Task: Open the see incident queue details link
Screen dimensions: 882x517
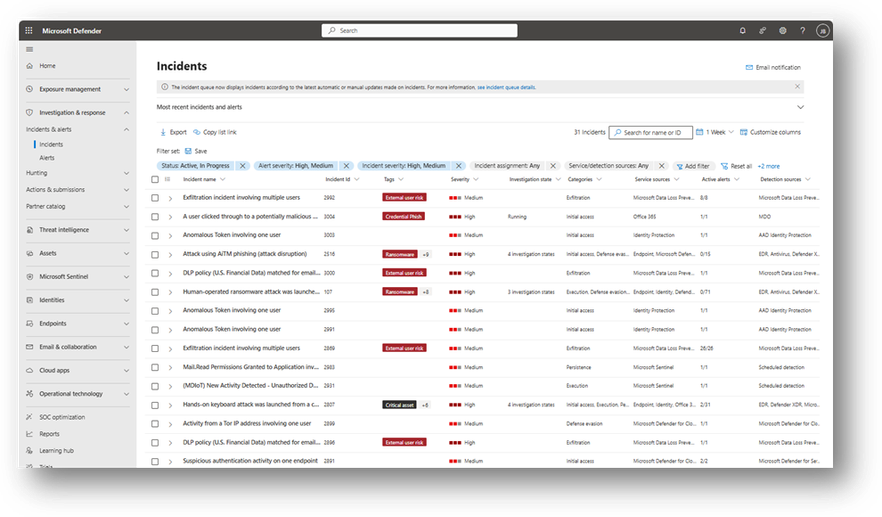Action: (x=506, y=87)
